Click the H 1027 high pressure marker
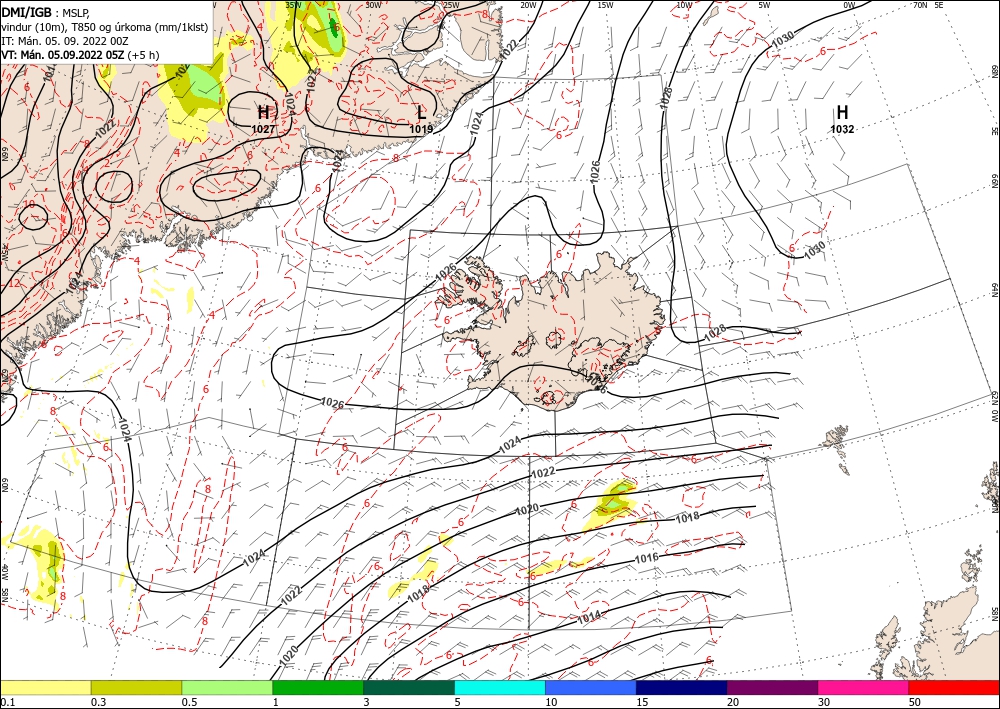1000x709 pixels. pos(263,119)
